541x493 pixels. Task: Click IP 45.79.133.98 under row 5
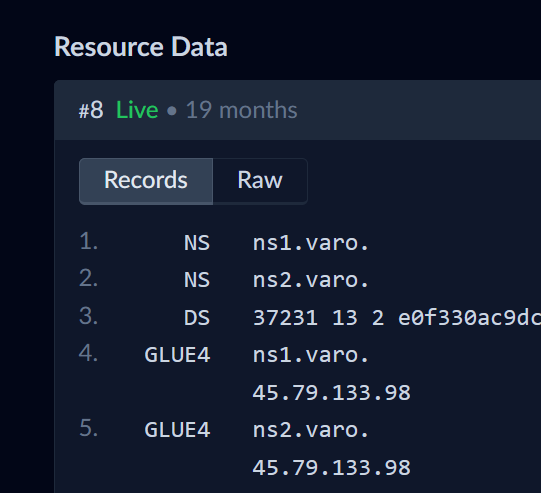332,468
